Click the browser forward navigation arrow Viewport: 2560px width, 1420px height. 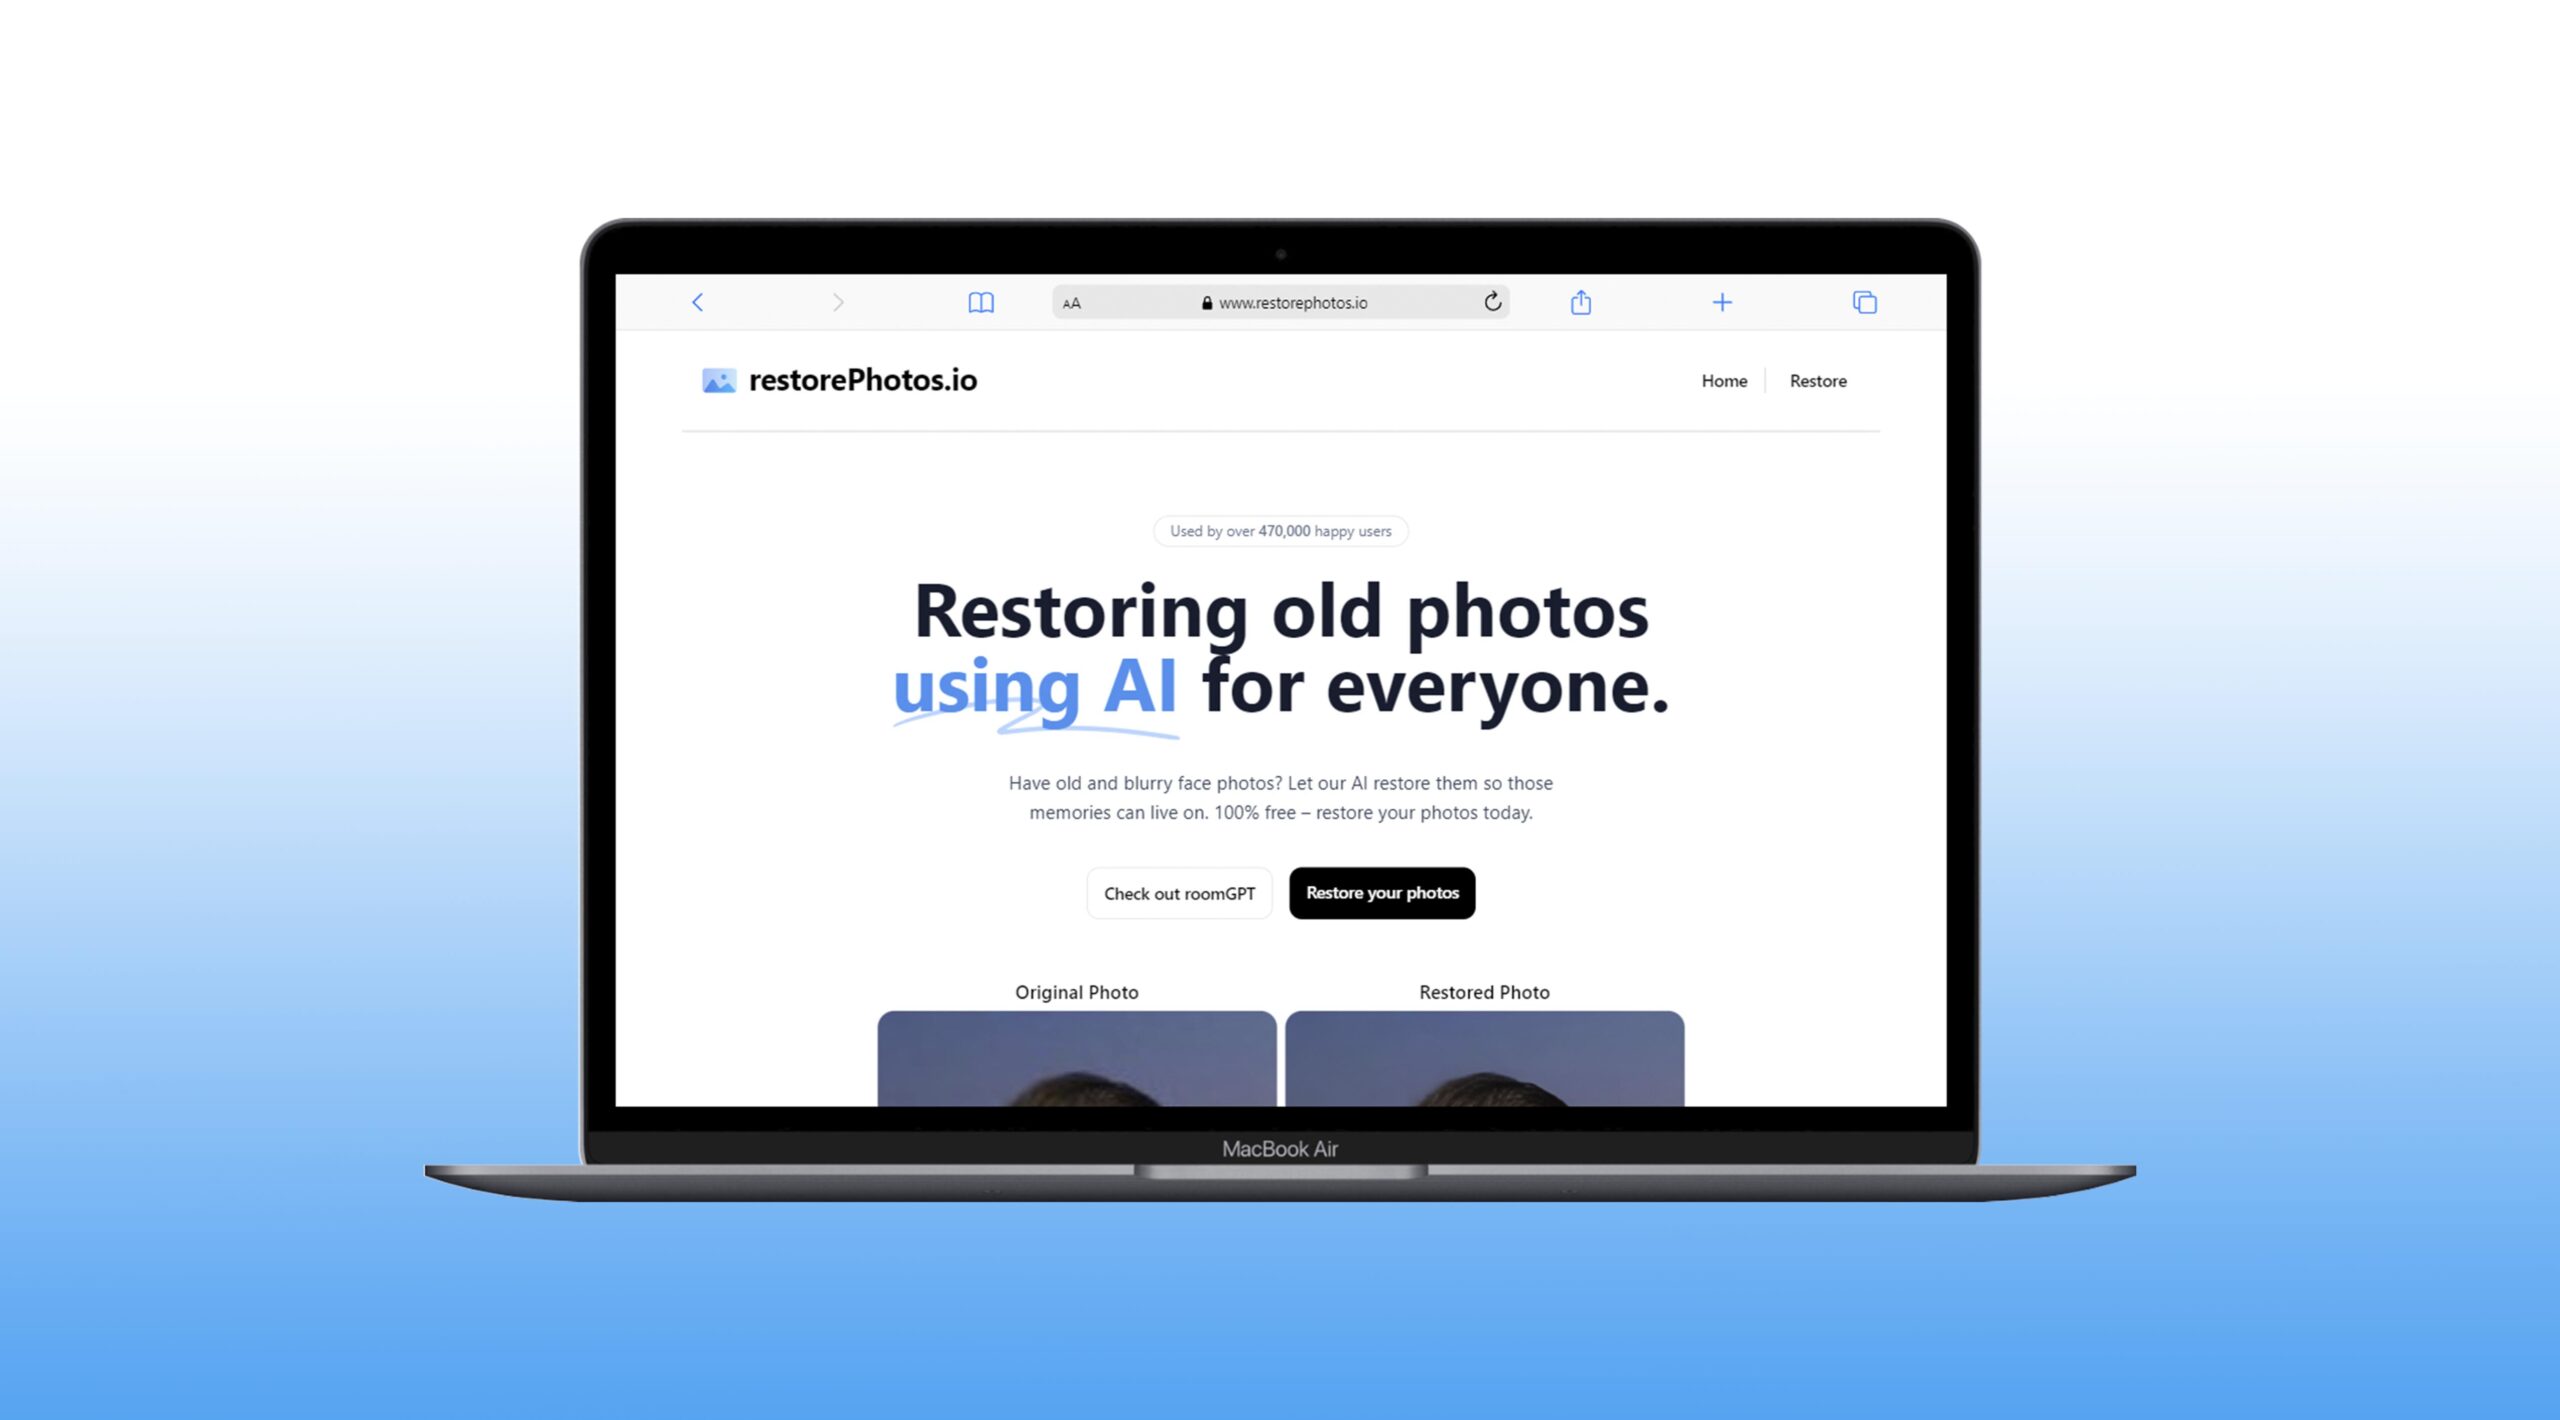[834, 301]
